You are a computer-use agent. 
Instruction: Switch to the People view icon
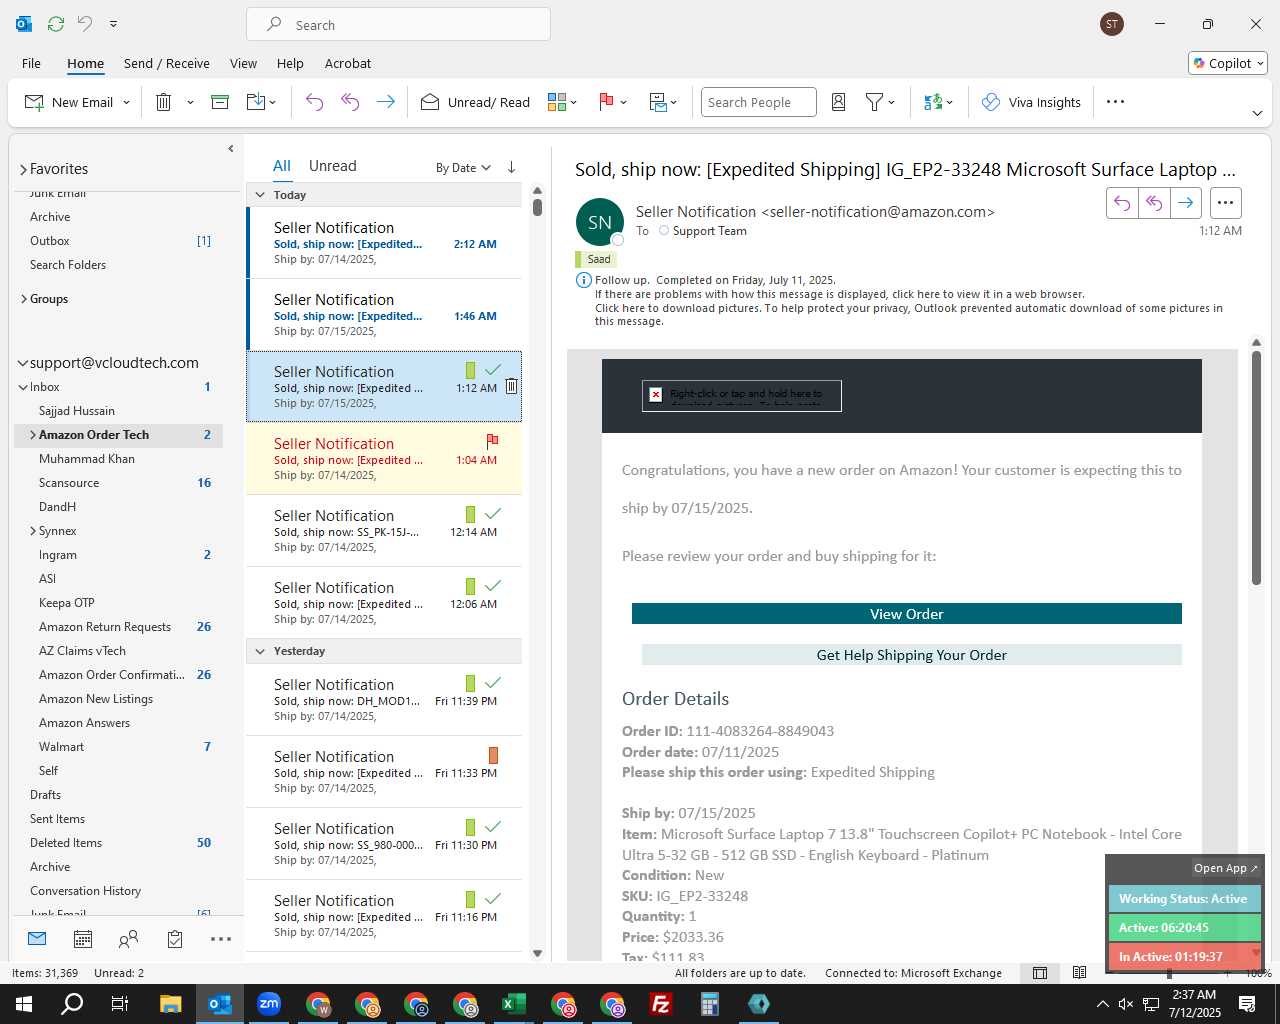[129, 939]
